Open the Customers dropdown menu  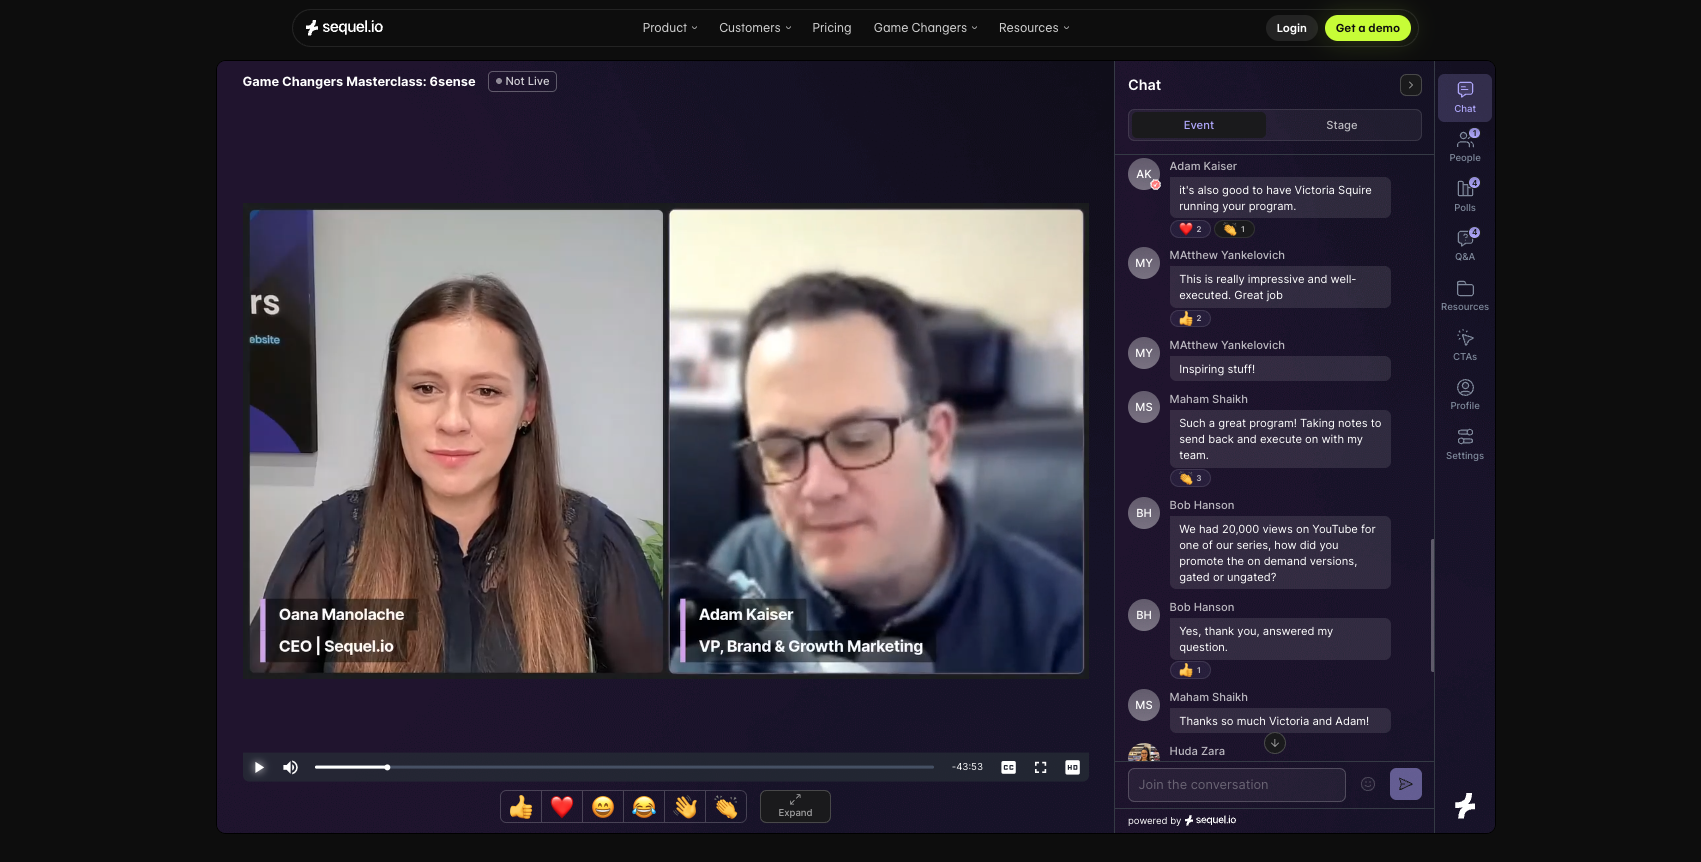[x=755, y=28]
